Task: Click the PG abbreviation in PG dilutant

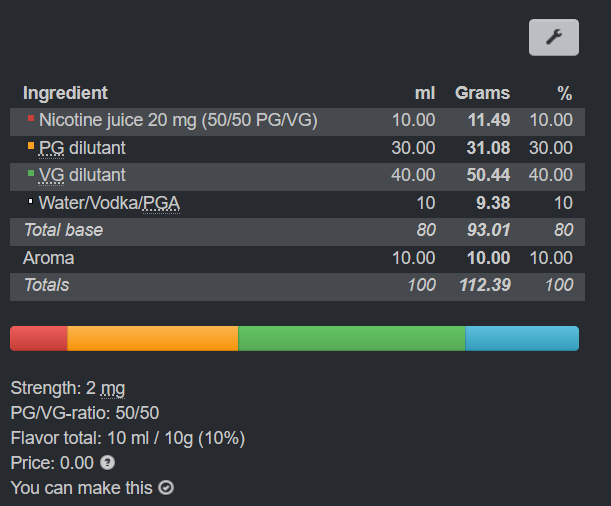Action: tap(51, 148)
